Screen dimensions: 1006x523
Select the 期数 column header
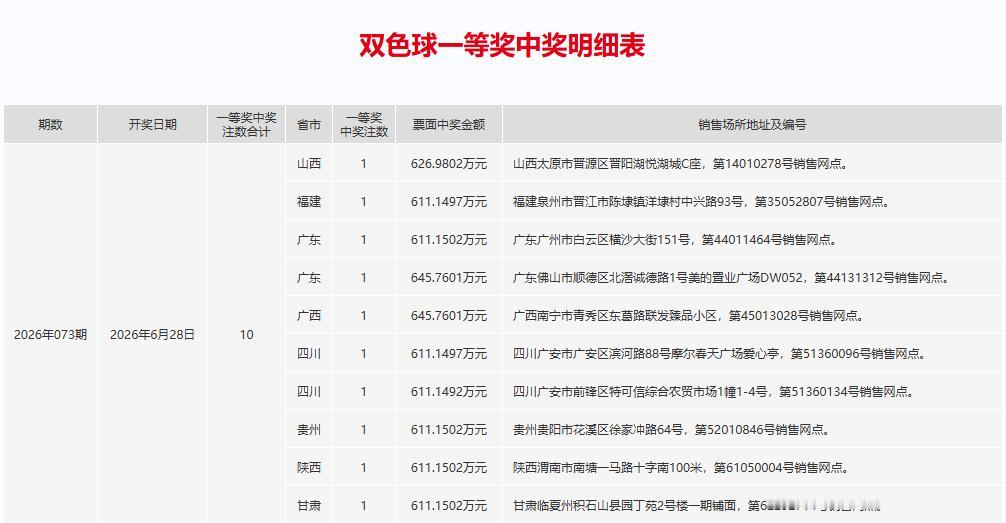(50, 124)
